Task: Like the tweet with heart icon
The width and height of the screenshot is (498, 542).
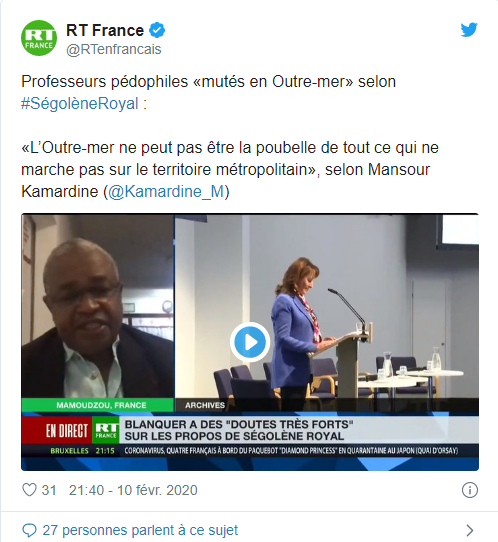Action: 29,490
